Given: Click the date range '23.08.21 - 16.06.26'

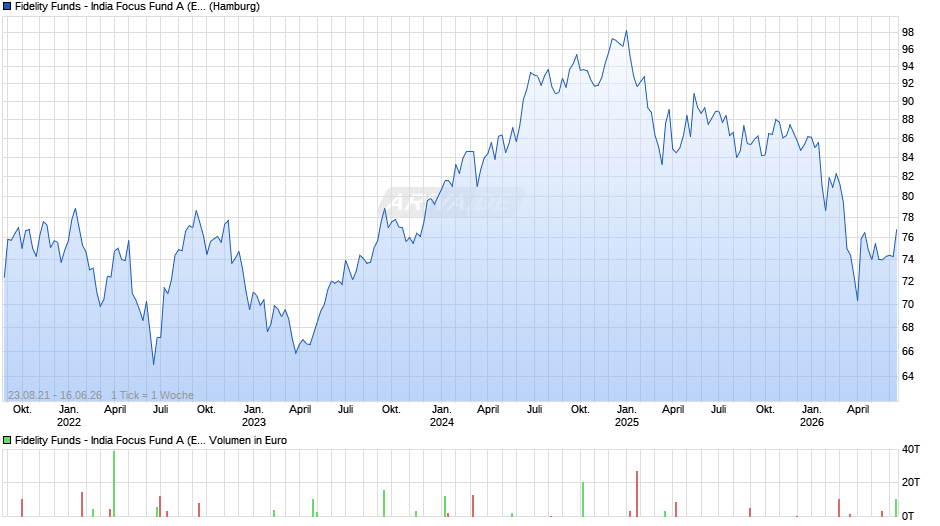Looking at the screenshot, I should [55, 395].
